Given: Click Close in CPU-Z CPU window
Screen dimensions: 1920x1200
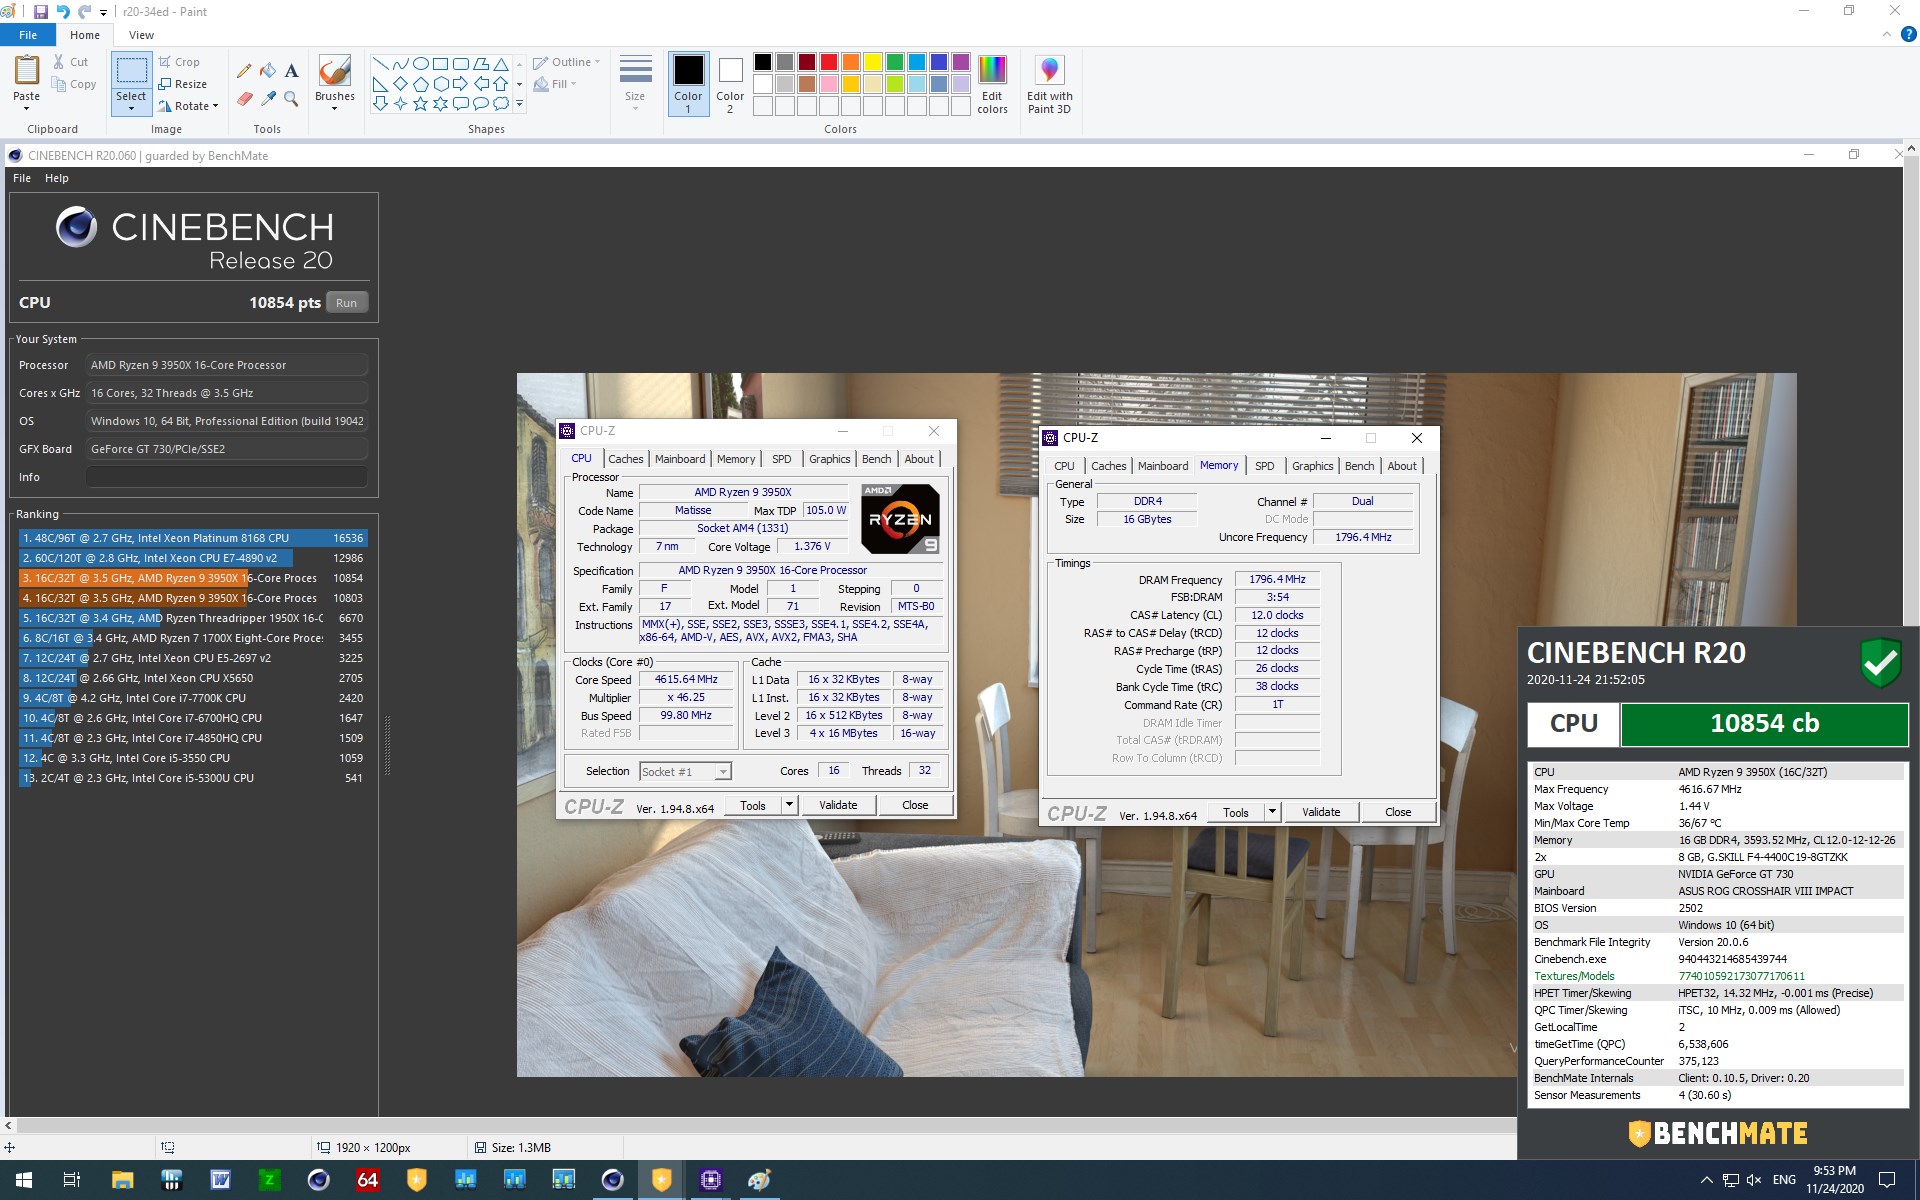Looking at the screenshot, I should 915,805.
